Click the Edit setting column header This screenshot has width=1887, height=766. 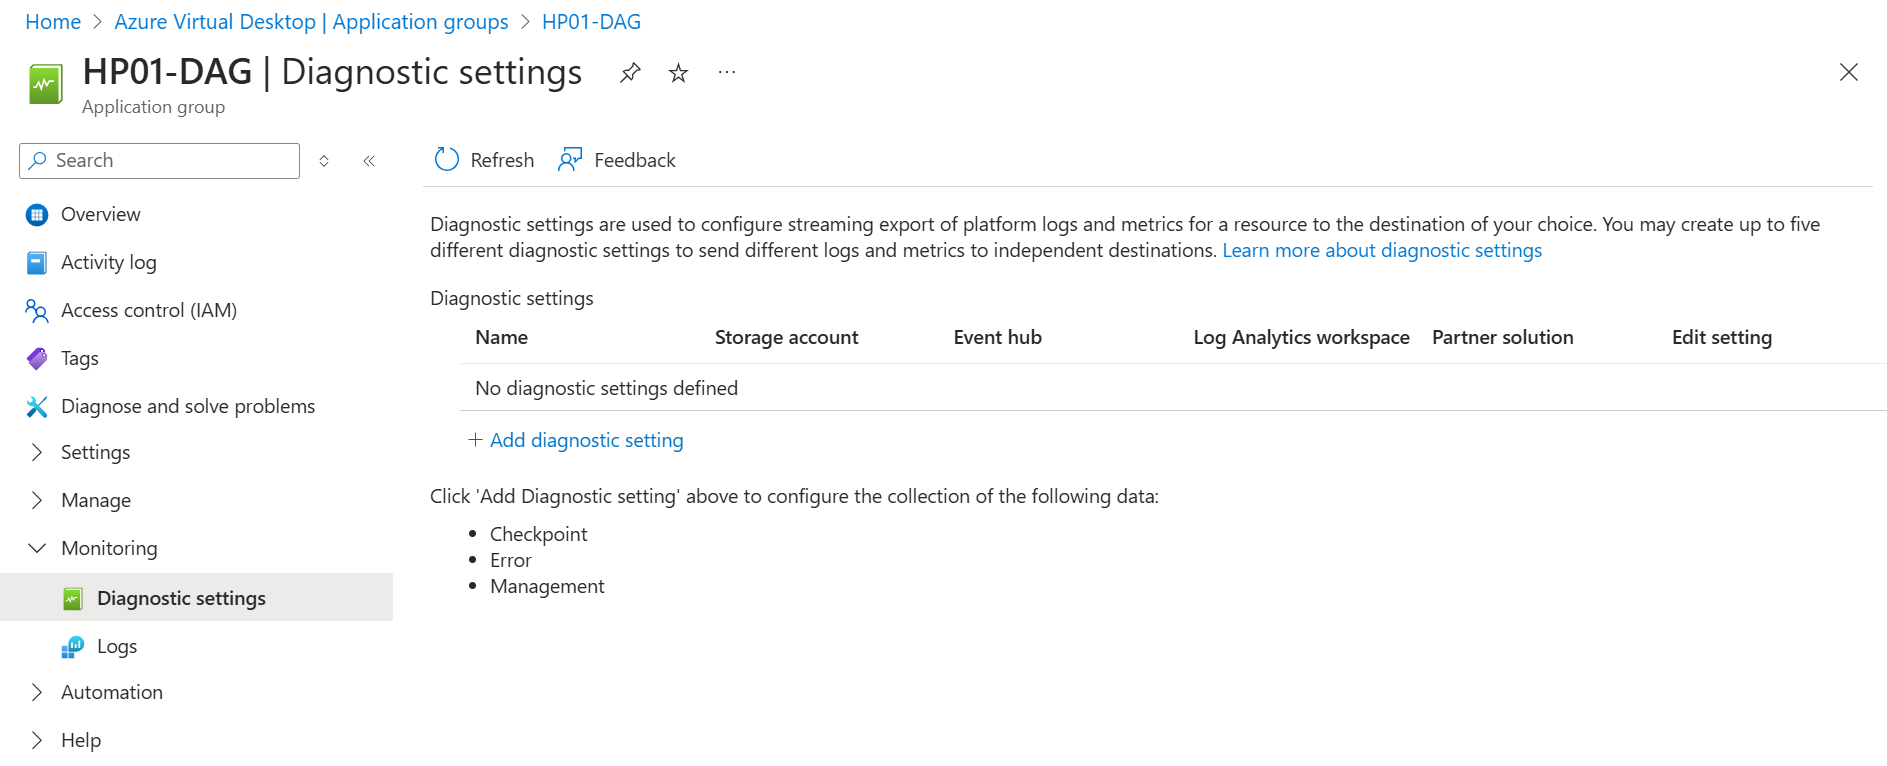pyautogui.click(x=1722, y=338)
